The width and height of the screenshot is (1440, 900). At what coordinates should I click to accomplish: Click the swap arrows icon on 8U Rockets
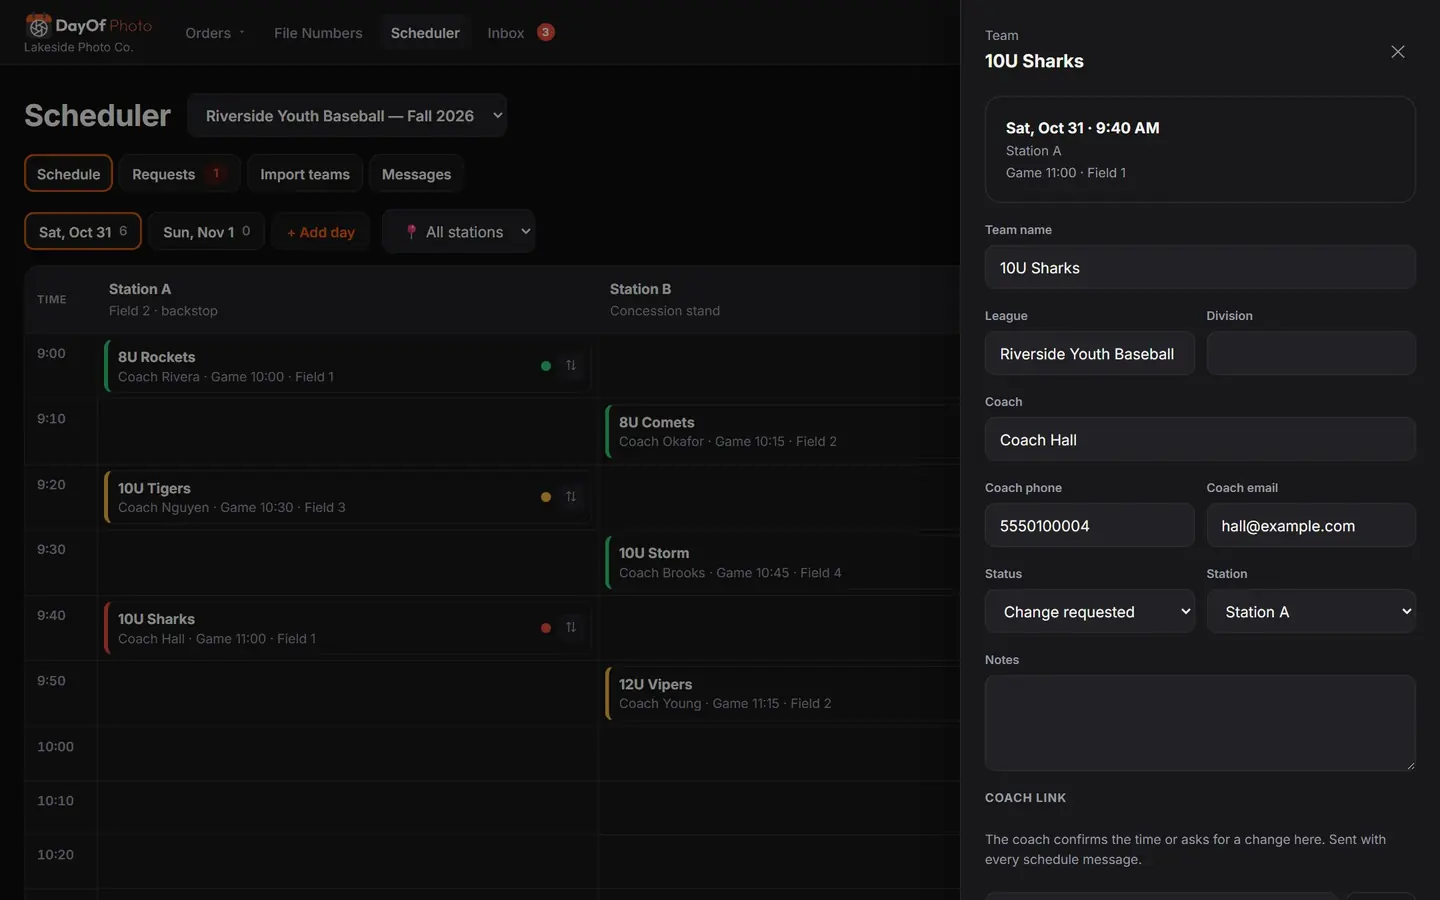(571, 366)
